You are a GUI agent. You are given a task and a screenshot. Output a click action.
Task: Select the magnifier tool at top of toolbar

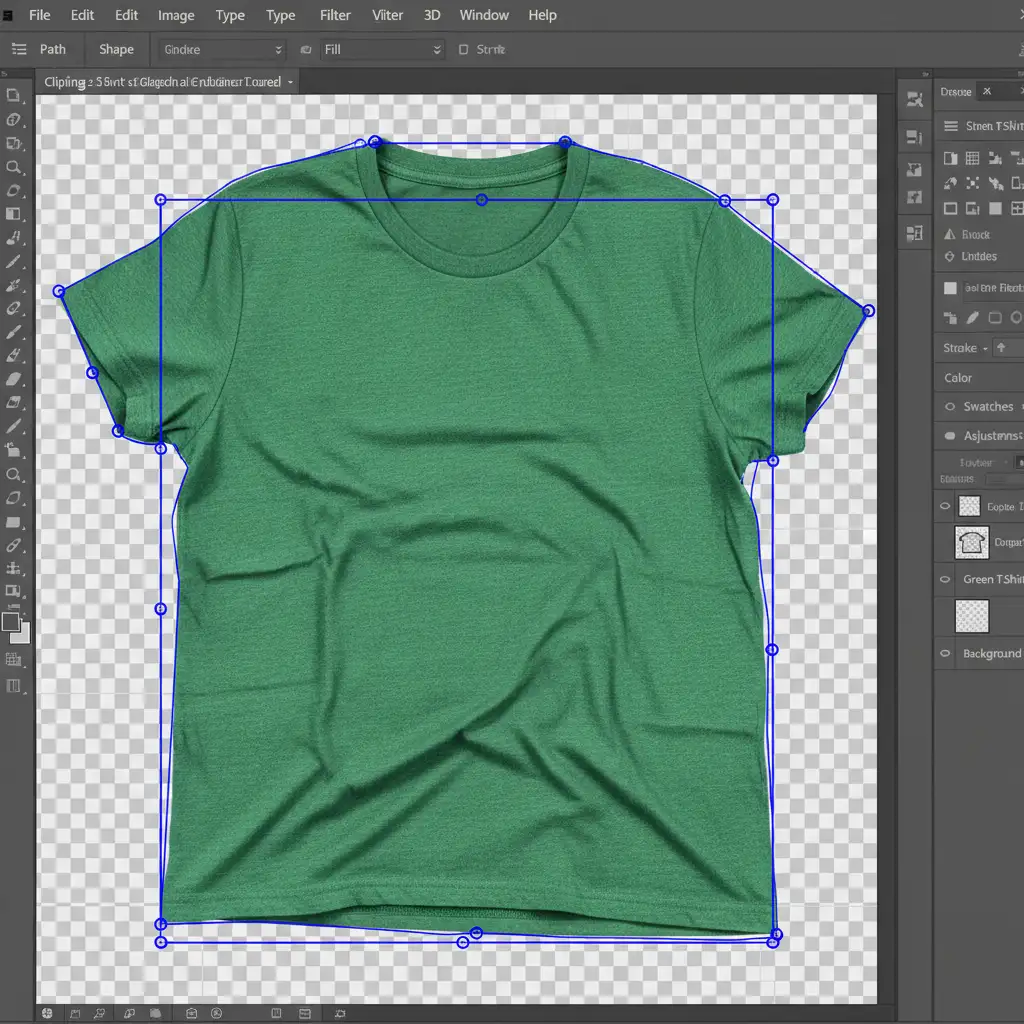[x=13, y=167]
